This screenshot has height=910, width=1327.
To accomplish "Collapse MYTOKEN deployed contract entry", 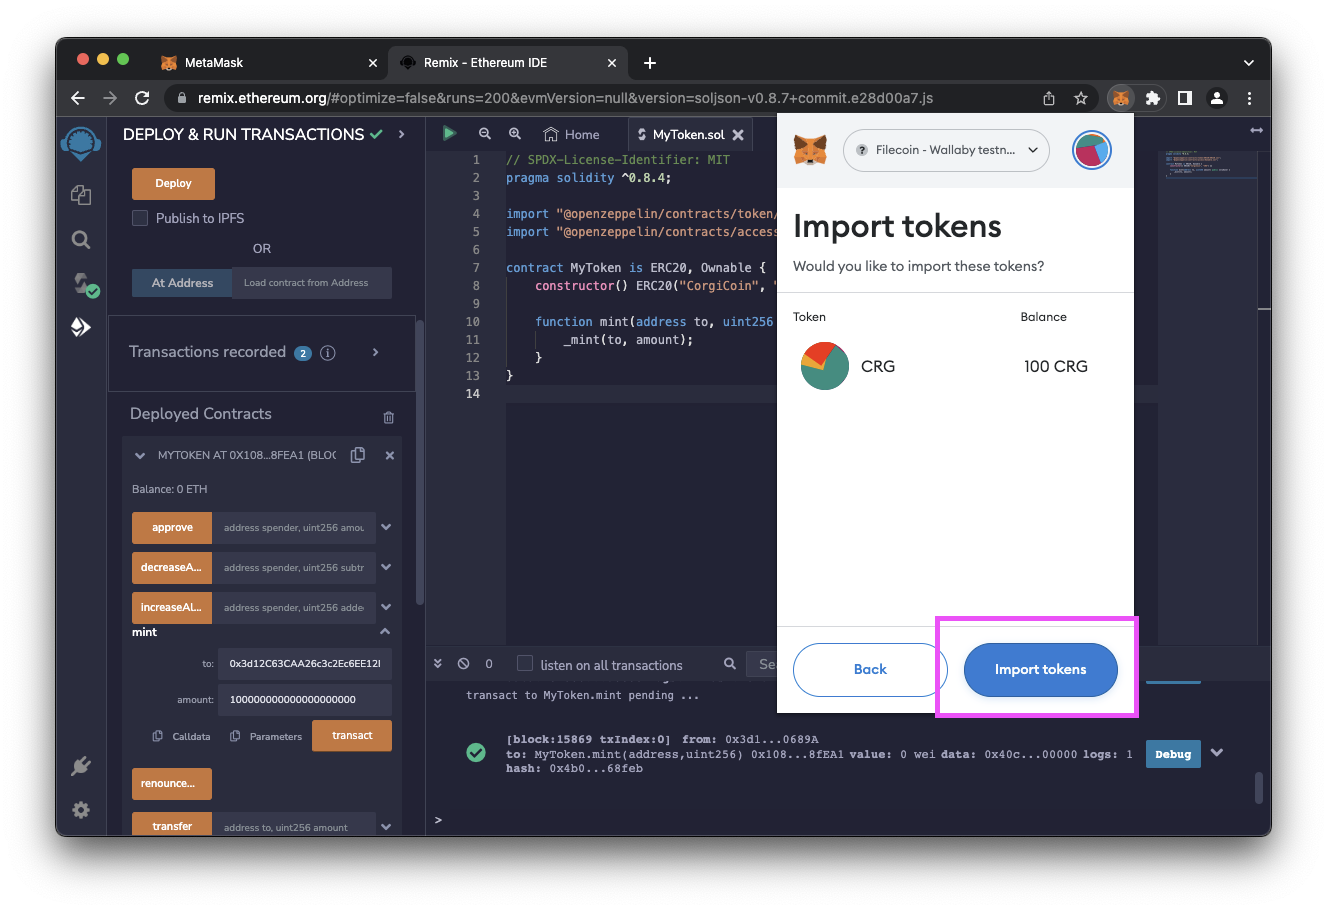I will (140, 456).
